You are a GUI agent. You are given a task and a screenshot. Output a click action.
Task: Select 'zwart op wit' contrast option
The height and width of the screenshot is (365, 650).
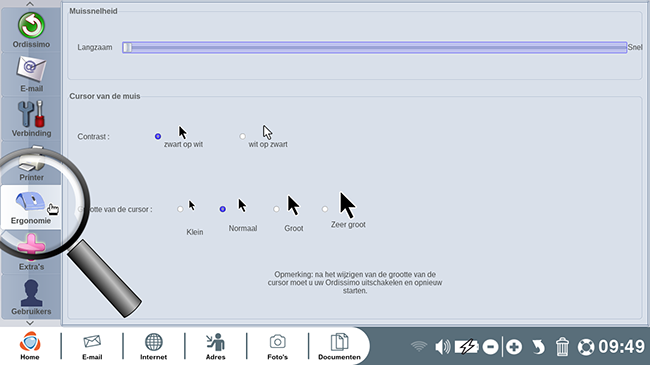158,136
